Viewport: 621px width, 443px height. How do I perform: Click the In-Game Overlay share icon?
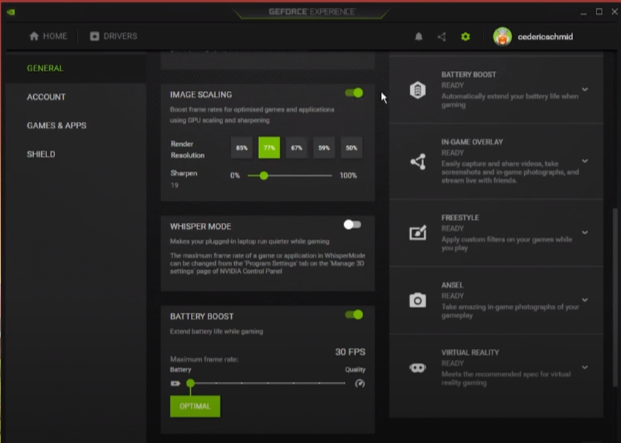[x=418, y=162]
